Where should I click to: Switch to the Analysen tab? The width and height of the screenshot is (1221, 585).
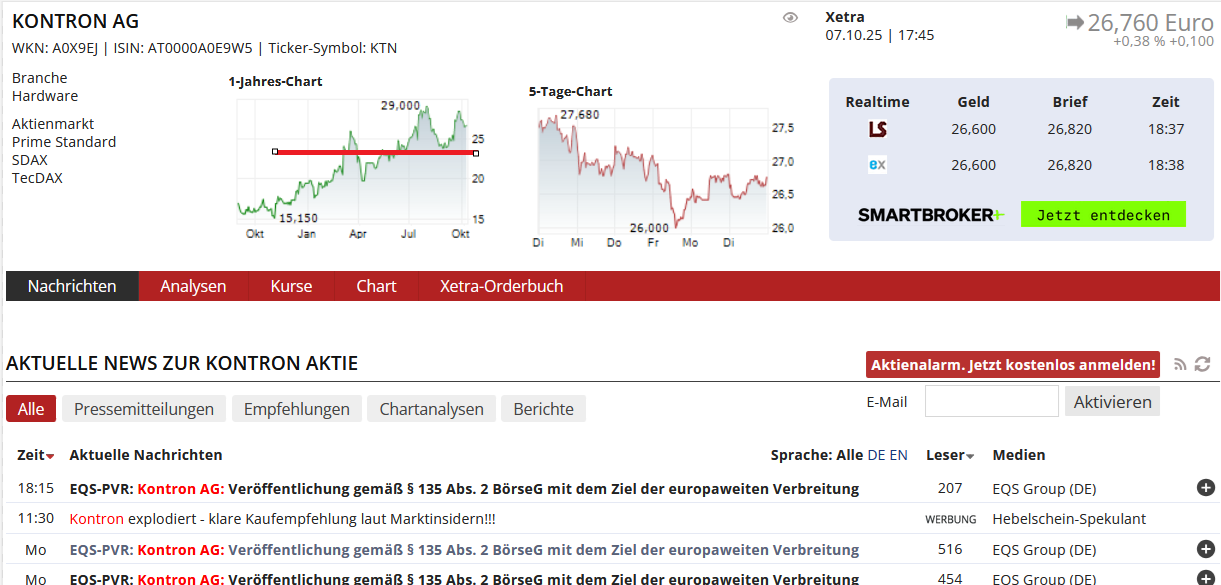193,285
